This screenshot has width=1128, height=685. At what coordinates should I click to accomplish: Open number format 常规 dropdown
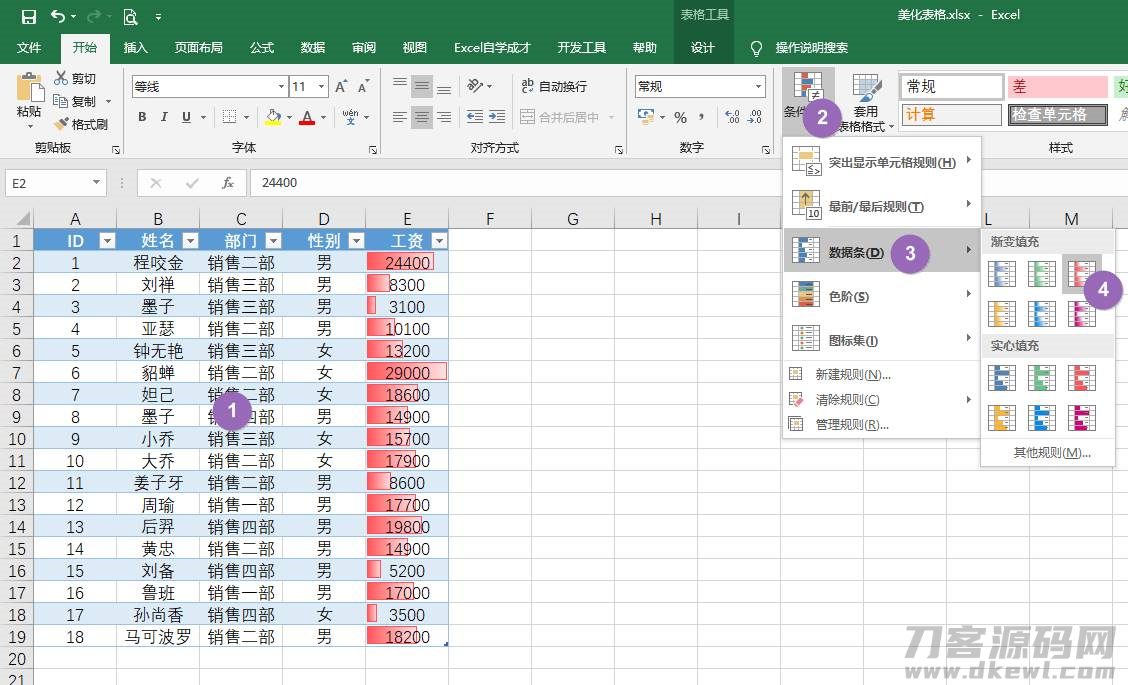point(758,86)
